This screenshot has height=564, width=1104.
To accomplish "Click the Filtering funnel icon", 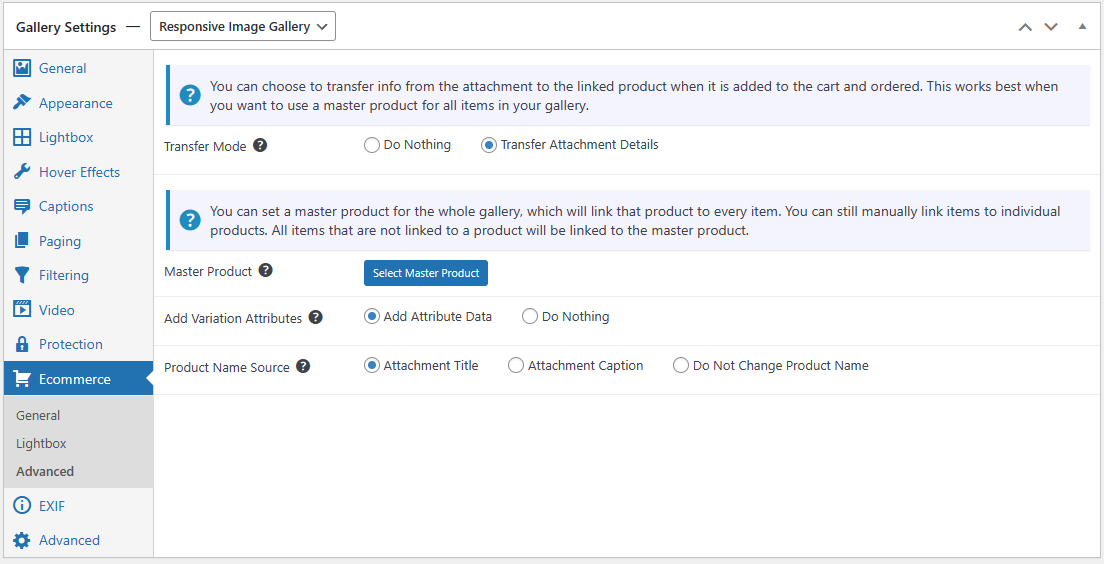I will point(22,275).
